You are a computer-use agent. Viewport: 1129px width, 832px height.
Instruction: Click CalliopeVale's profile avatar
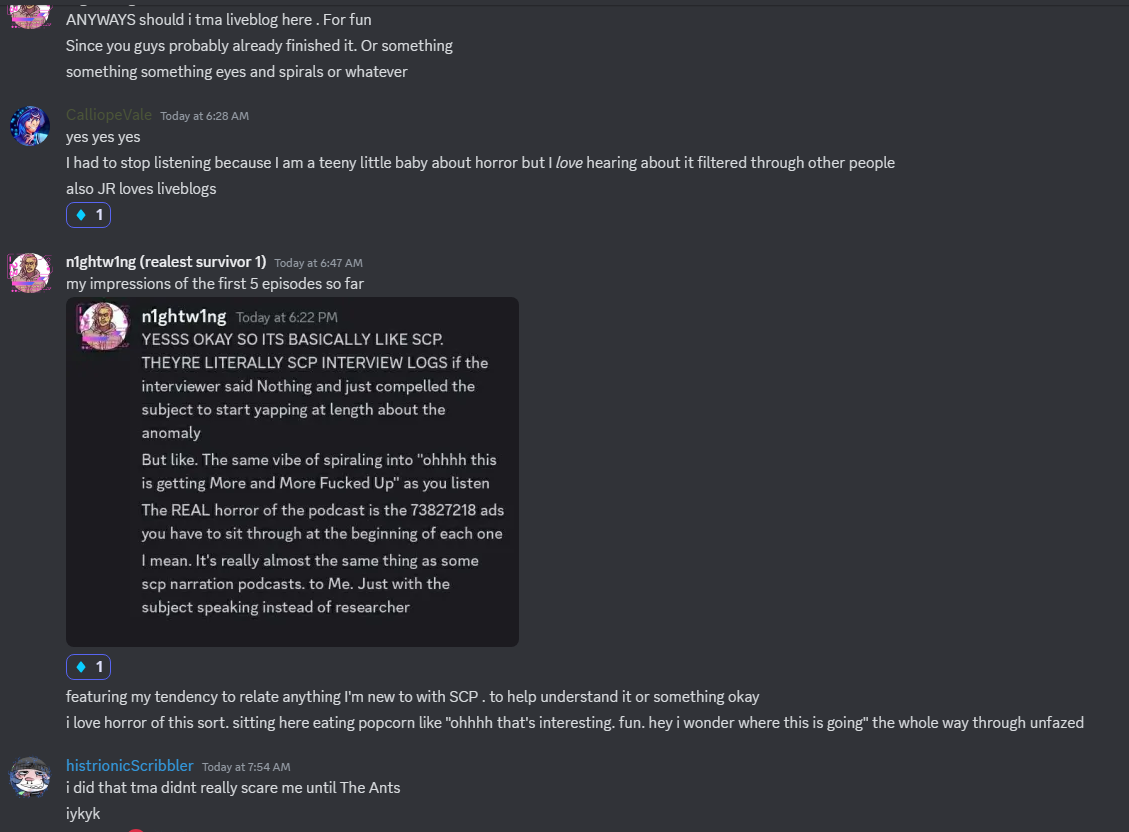[x=30, y=126]
